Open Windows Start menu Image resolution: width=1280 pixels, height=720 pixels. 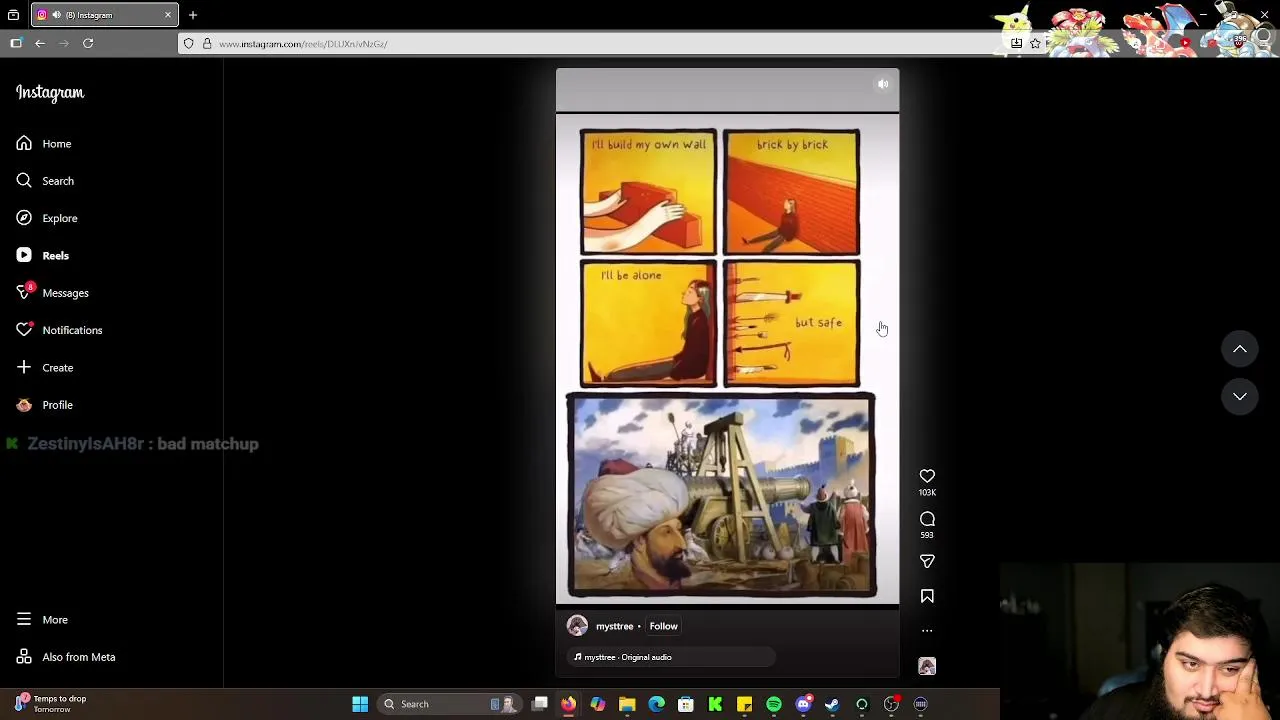360,704
